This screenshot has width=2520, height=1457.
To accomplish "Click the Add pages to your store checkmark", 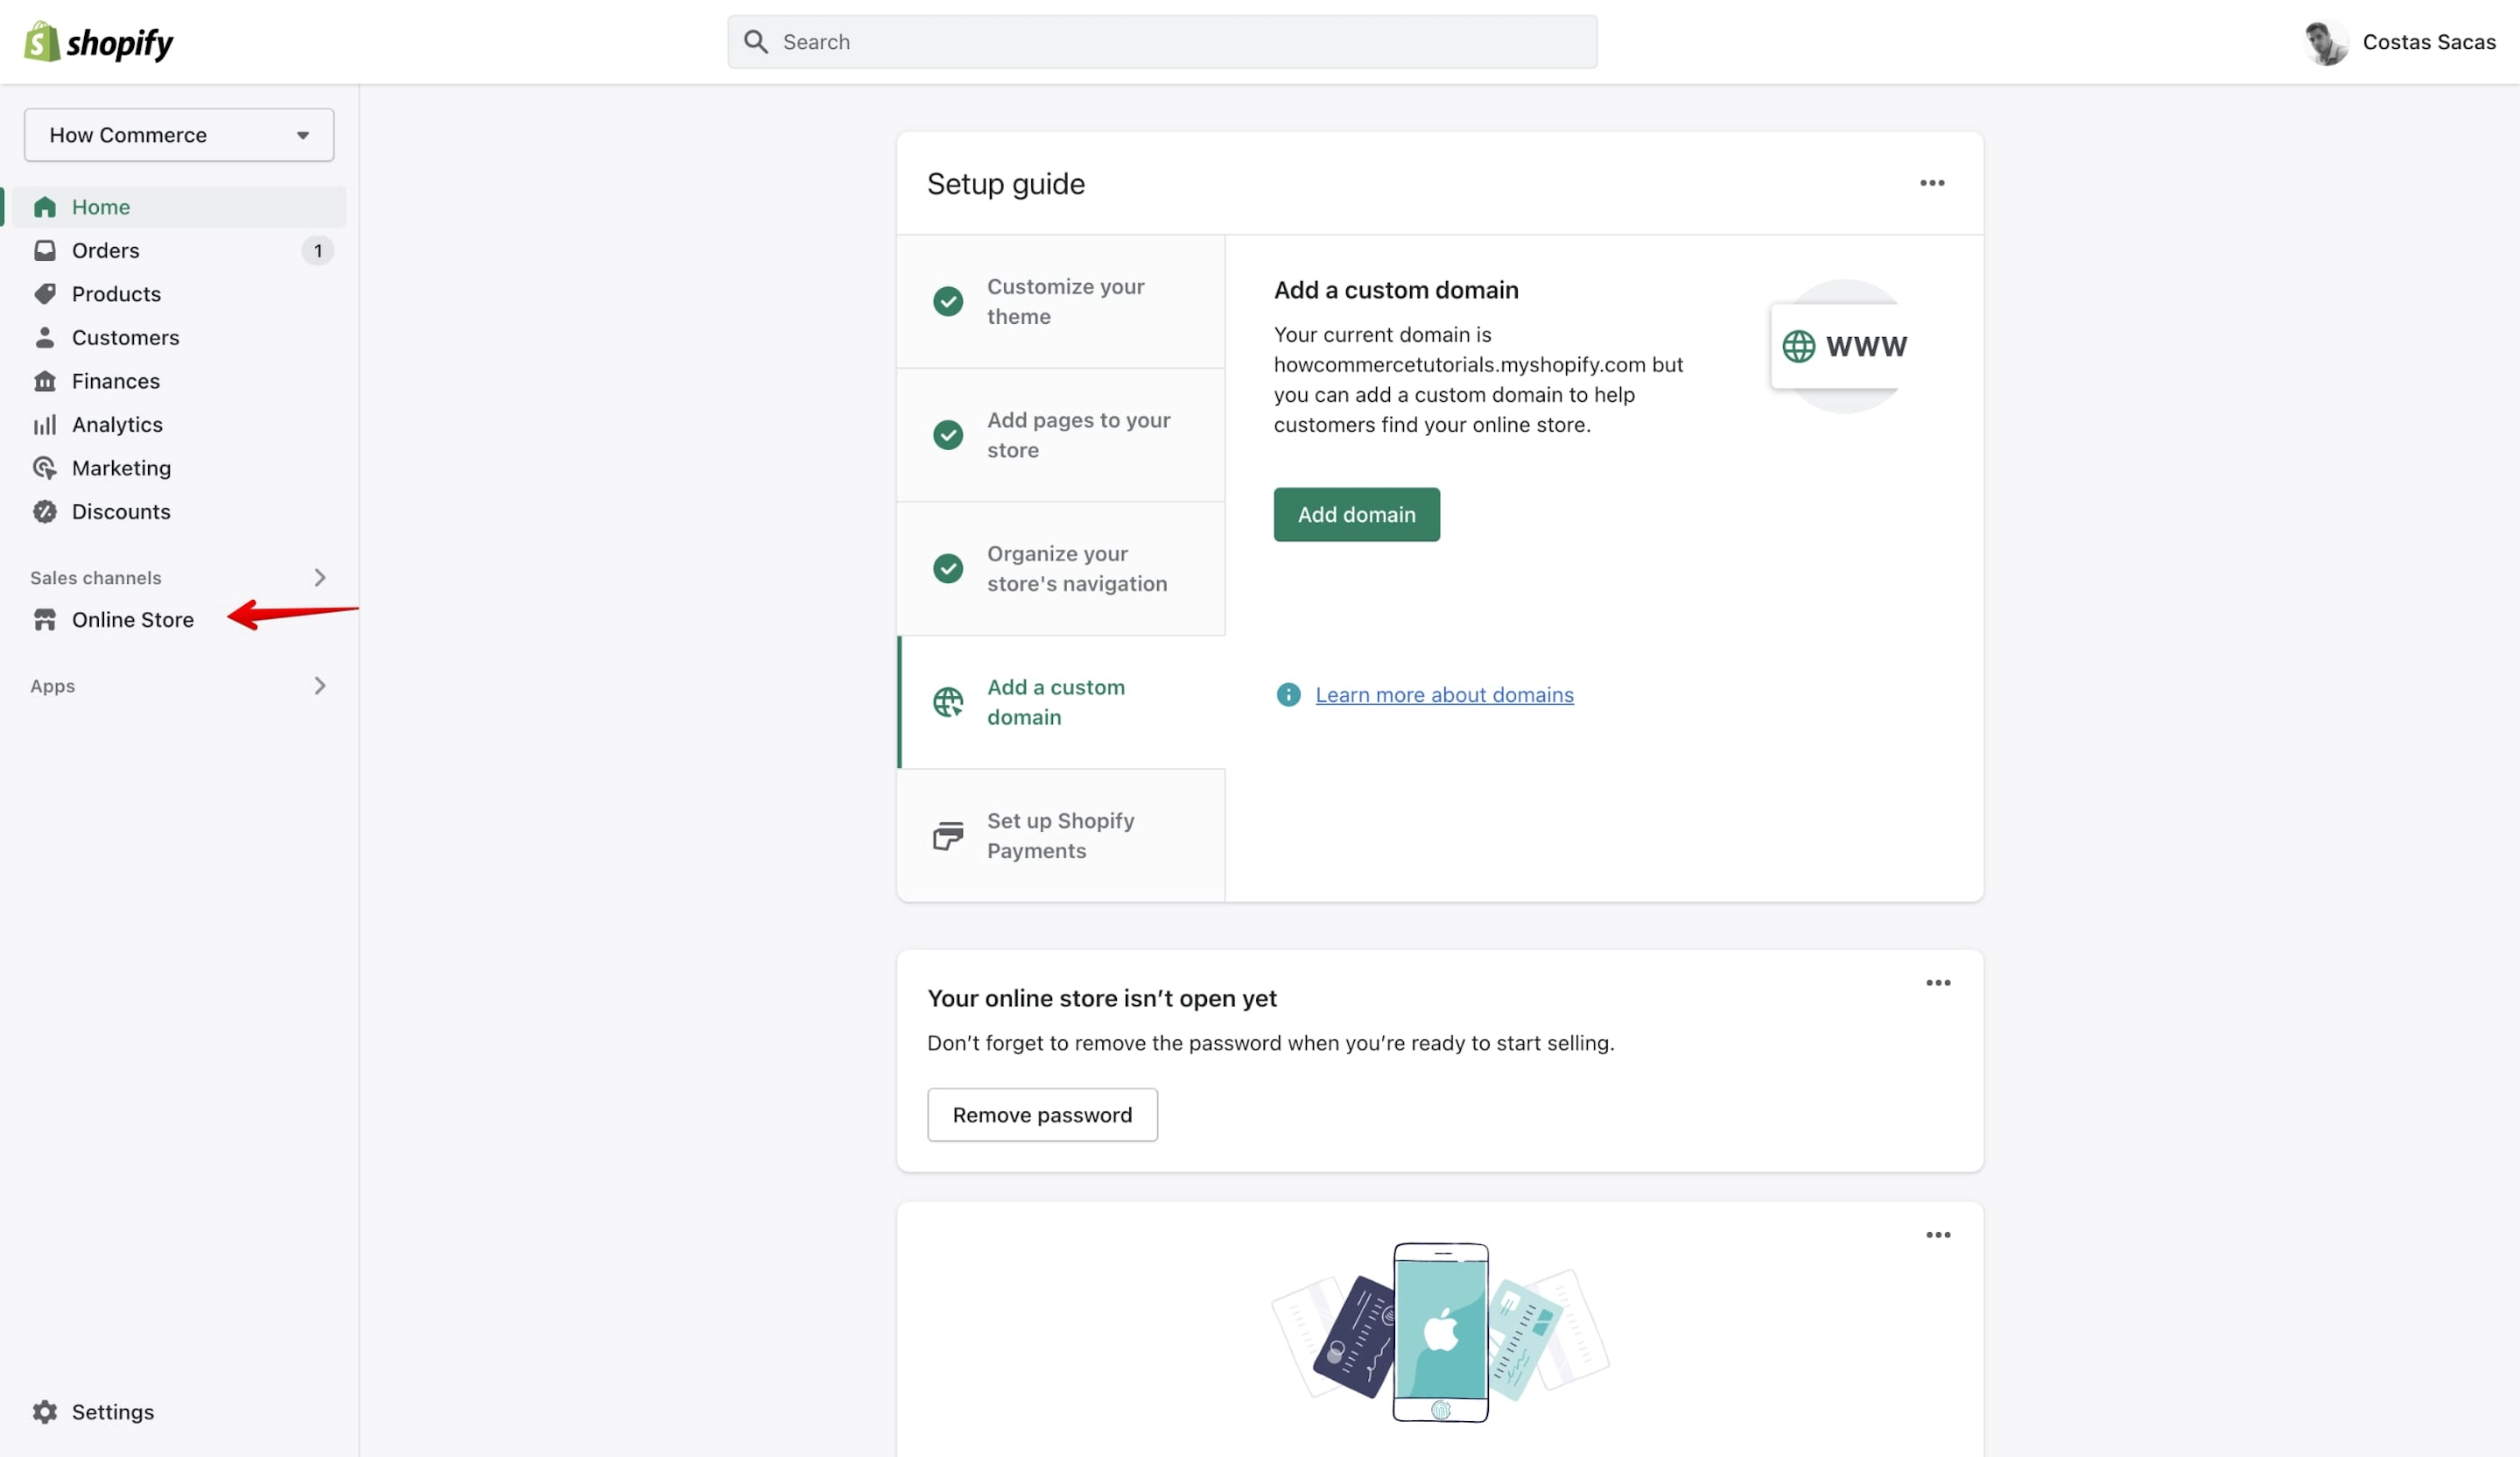I will (948, 435).
